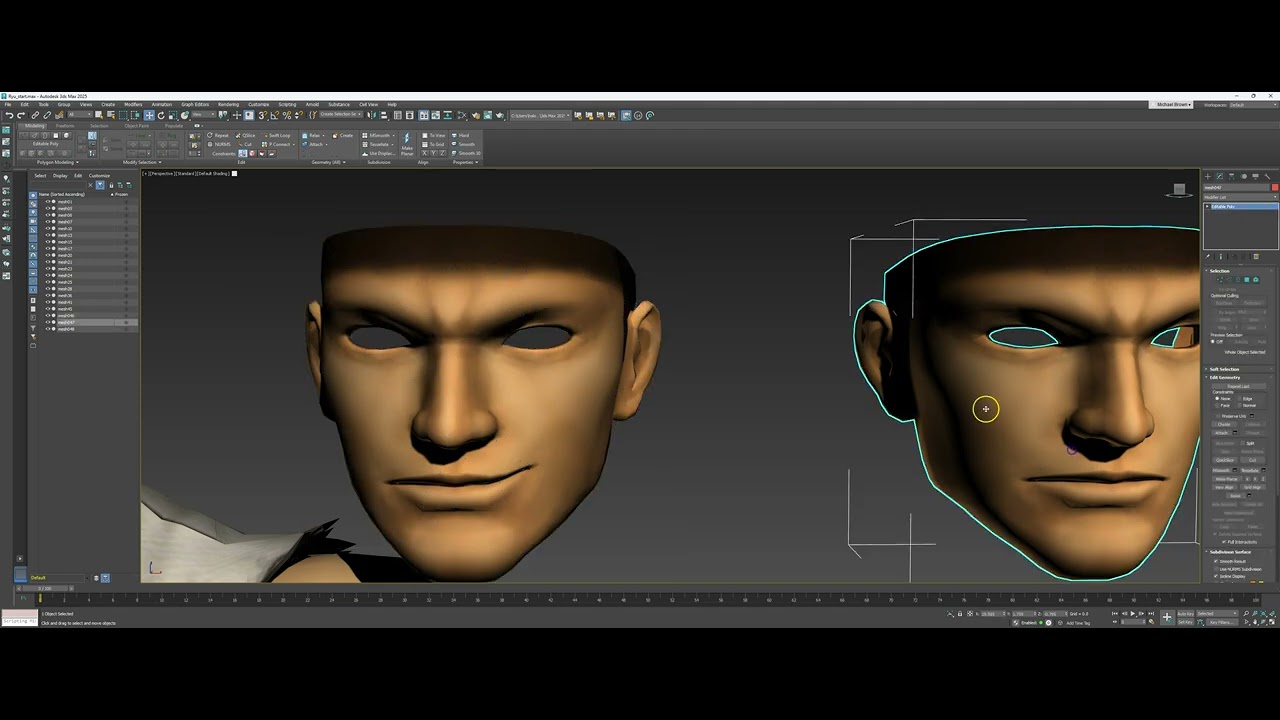Expand the Polygon Modeling panel dropdown
The image size is (1280, 720).
(x=57, y=162)
